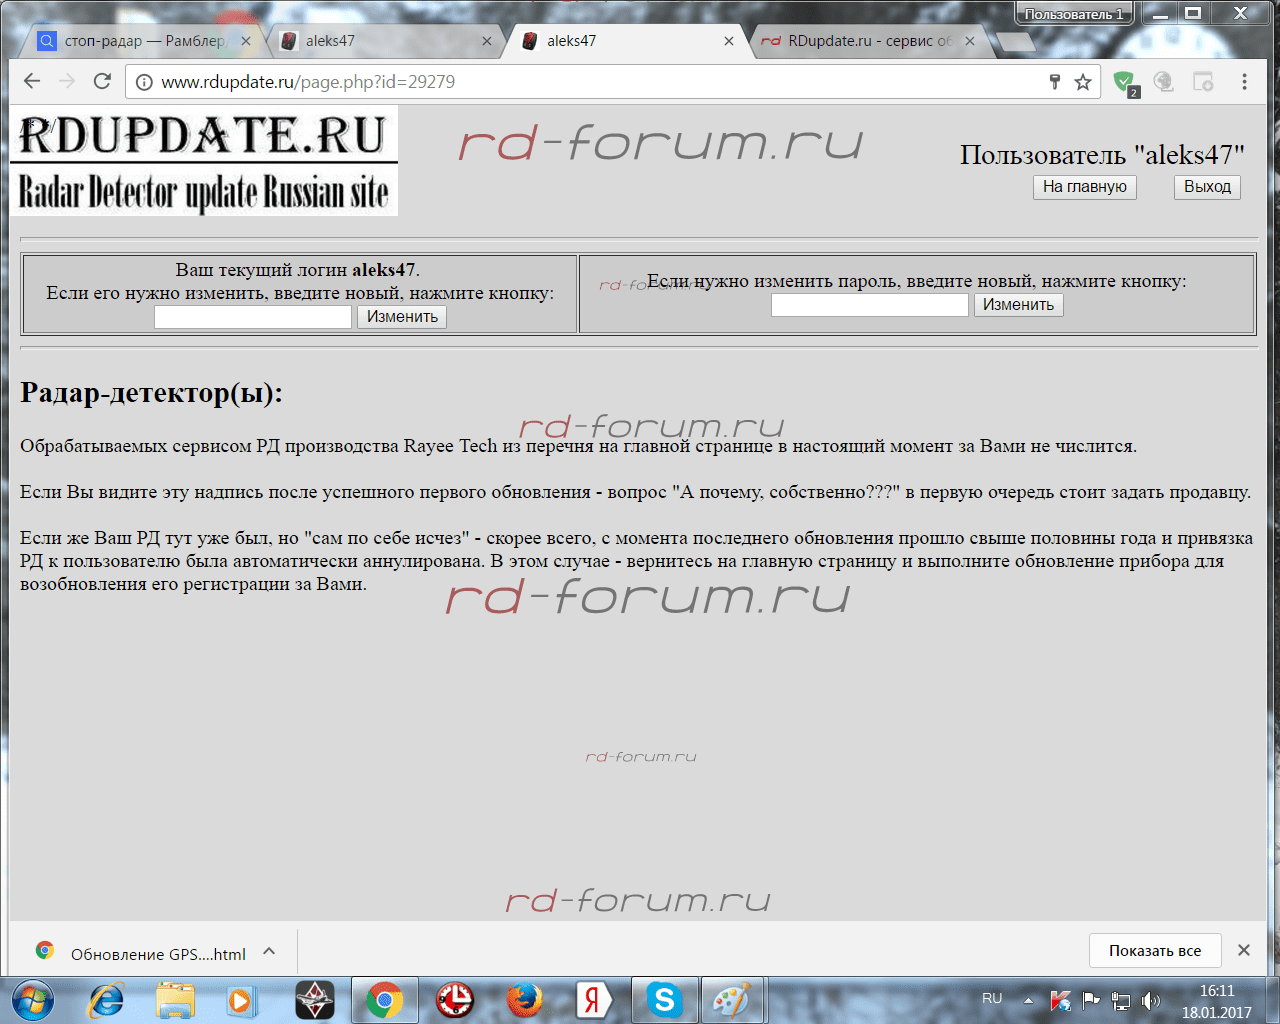Open Chrome three-dot menu
Viewport: 1280px width, 1024px height.
(1244, 82)
